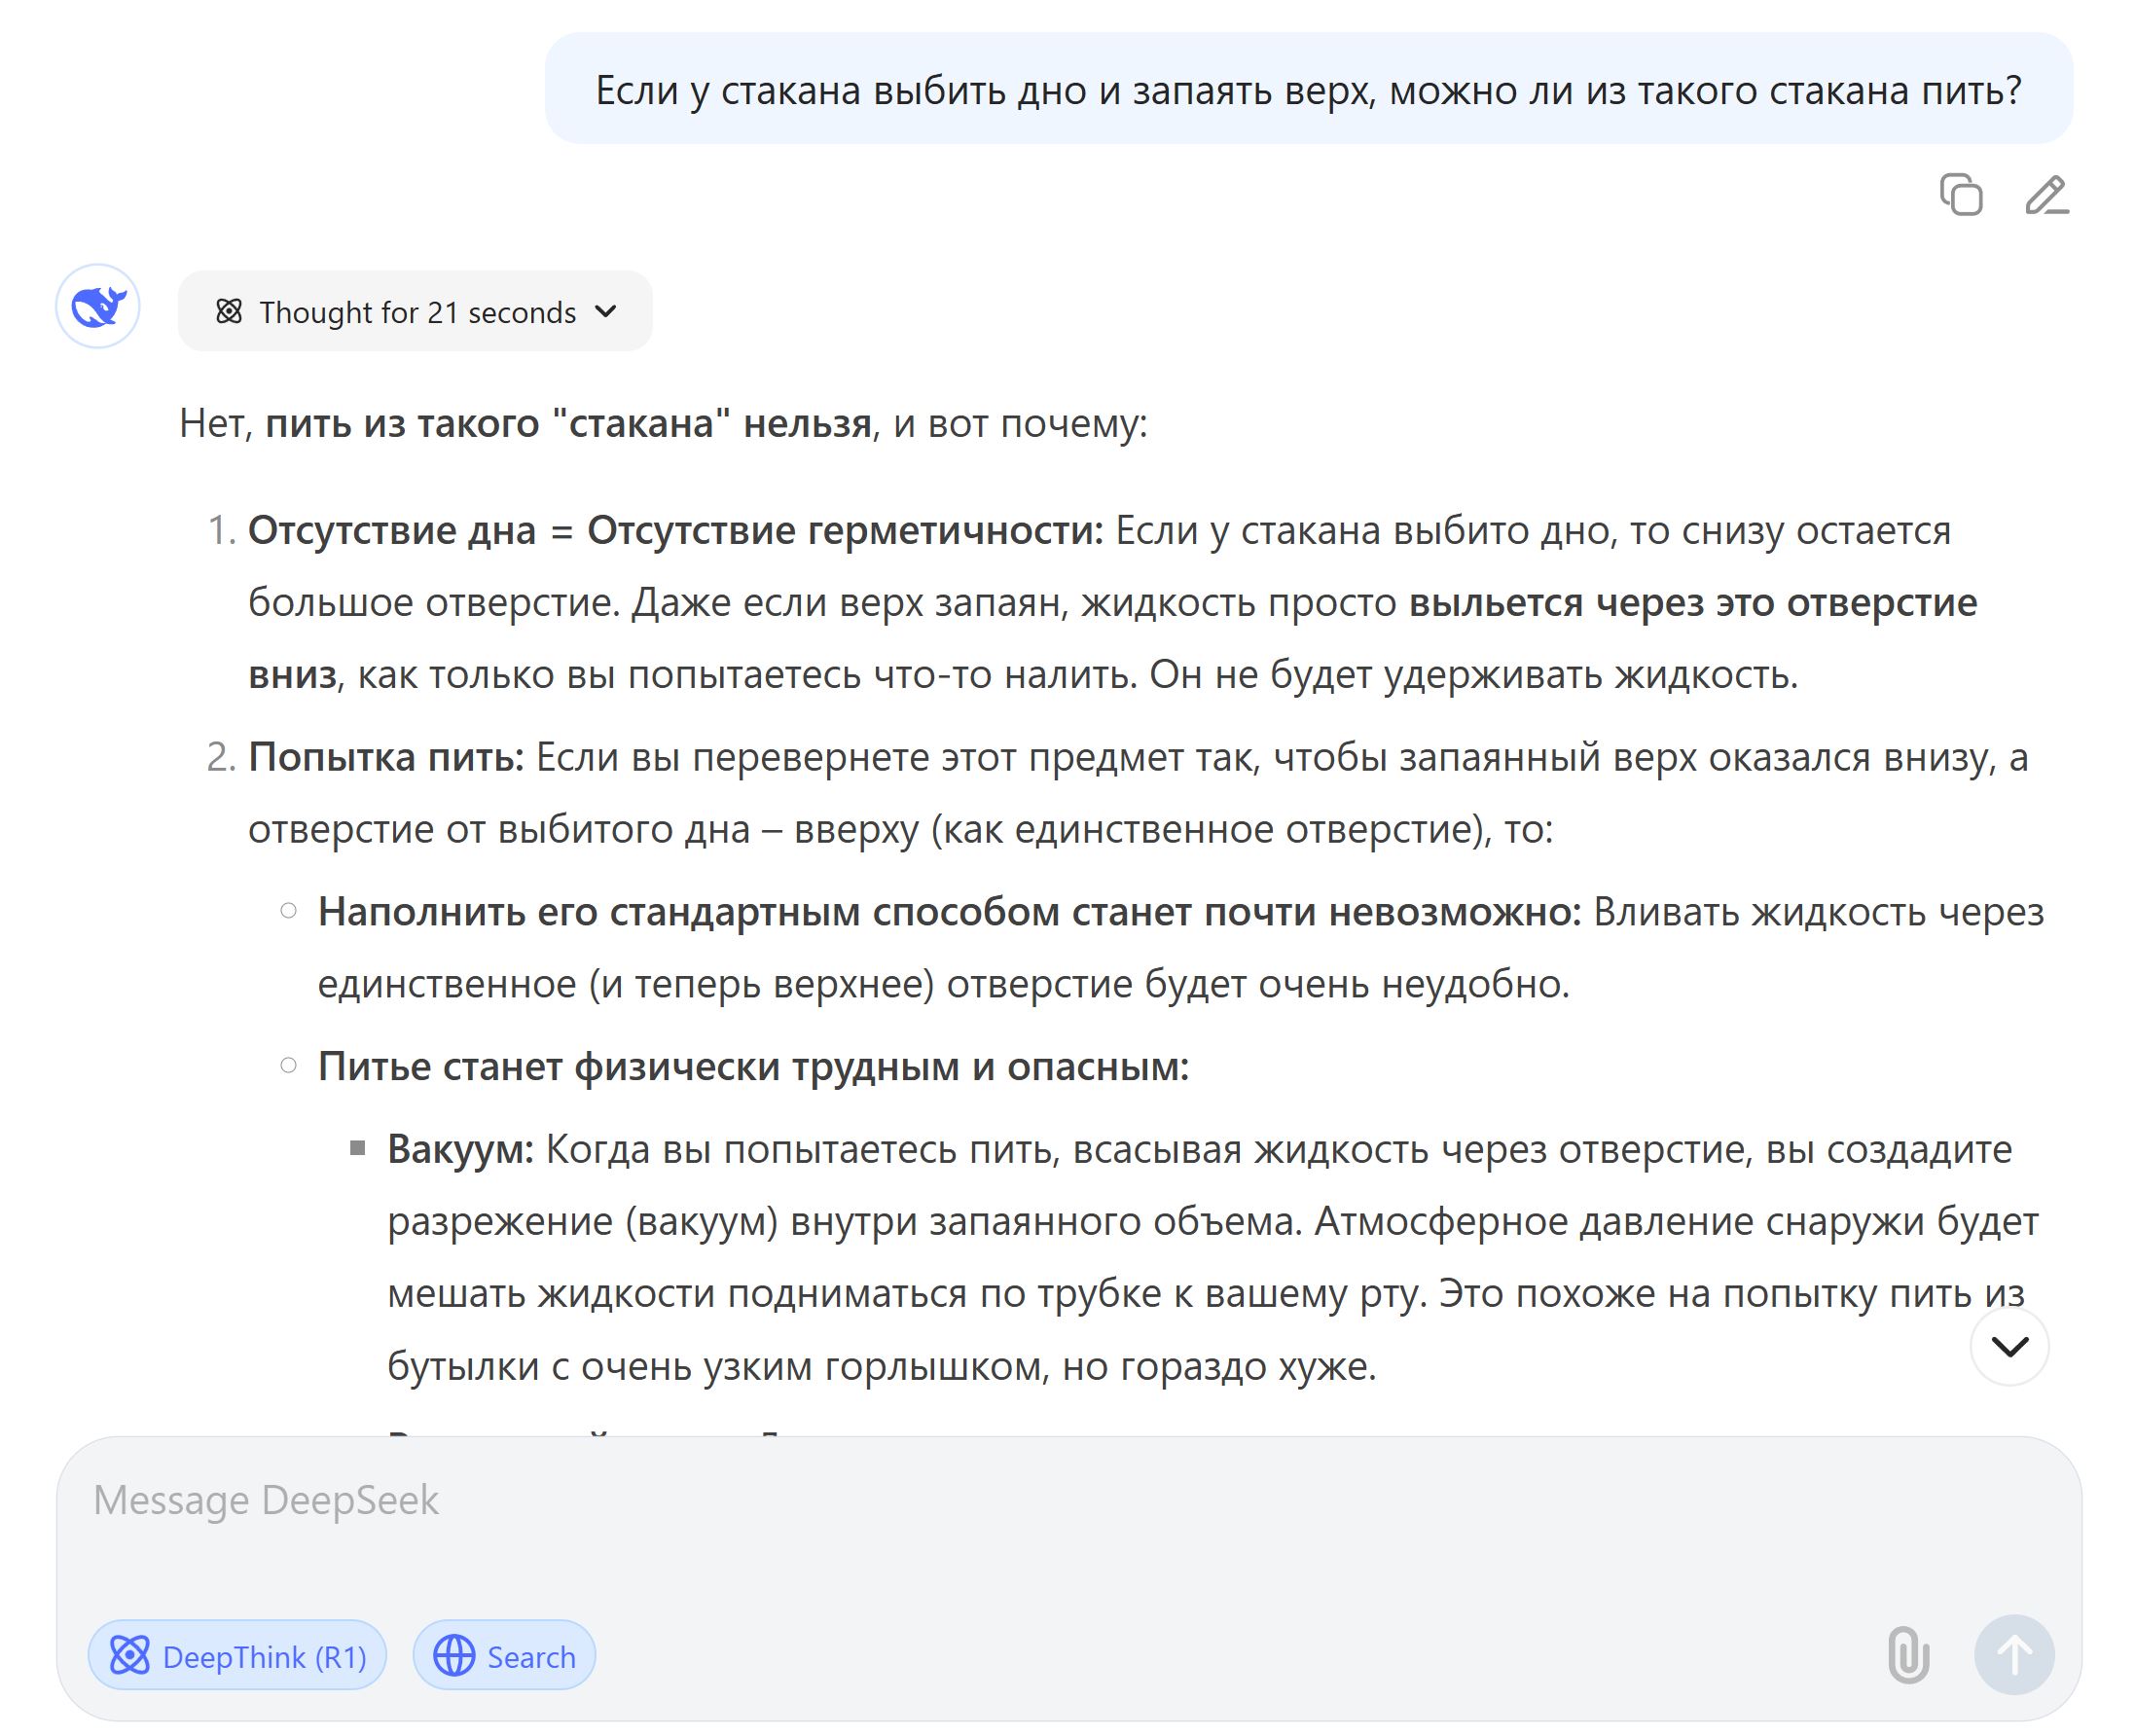The height and width of the screenshot is (1736, 2135).
Task: Click the atom icon beside Thought label
Action: 229,312
